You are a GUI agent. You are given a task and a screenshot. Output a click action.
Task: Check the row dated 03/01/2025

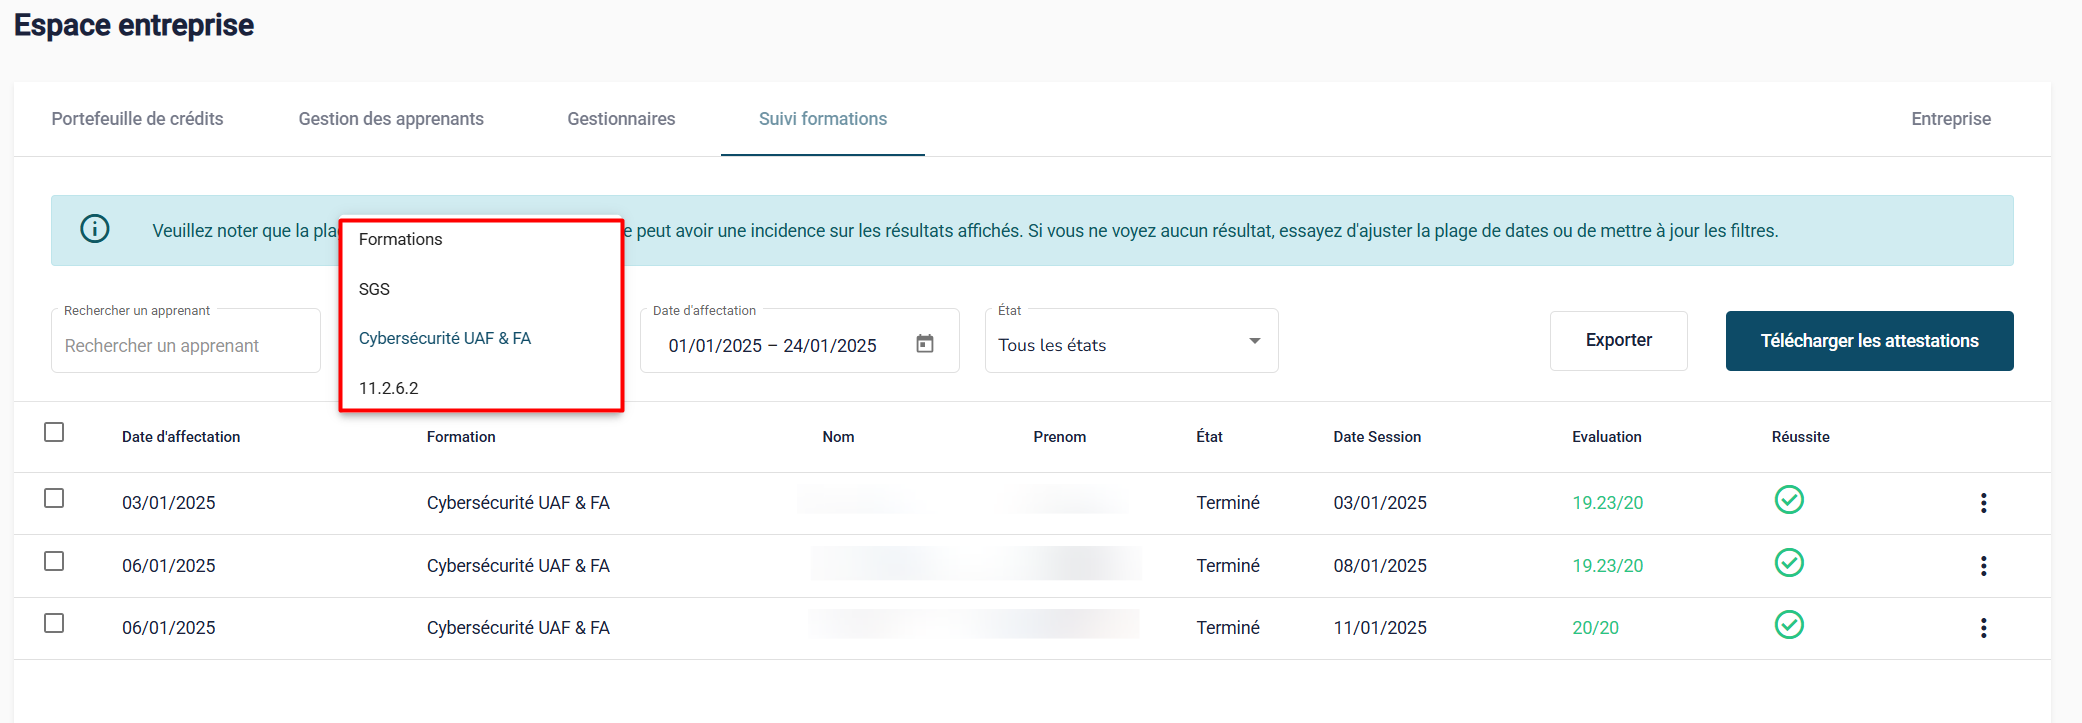[x=54, y=498]
